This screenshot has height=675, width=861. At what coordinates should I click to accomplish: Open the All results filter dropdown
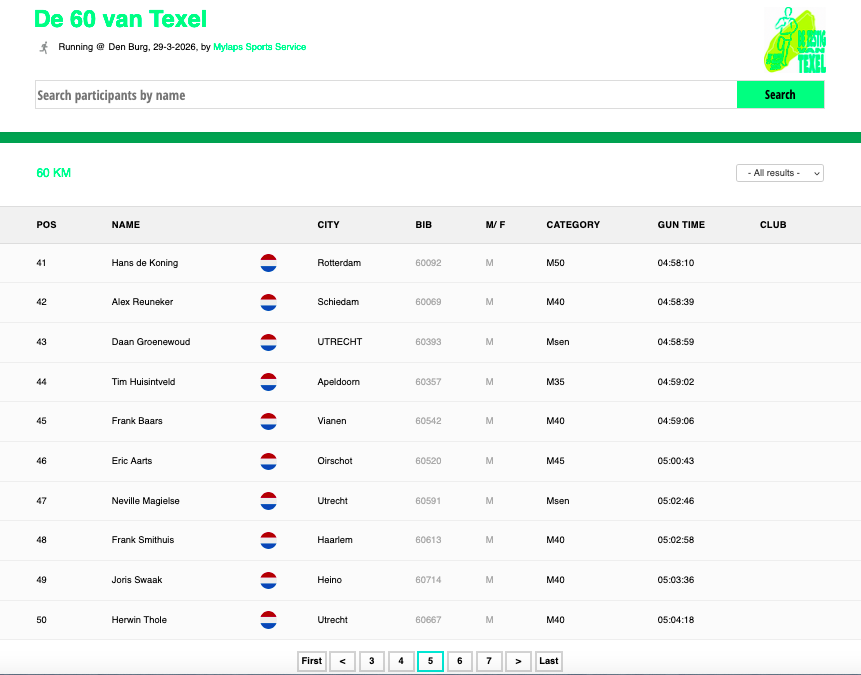click(x=779, y=173)
